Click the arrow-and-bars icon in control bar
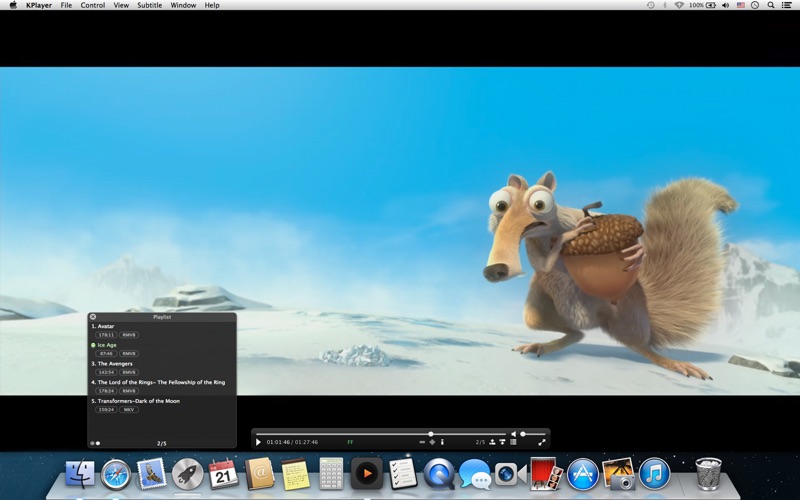Screen dimensions: 800x500 pos(503,442)
